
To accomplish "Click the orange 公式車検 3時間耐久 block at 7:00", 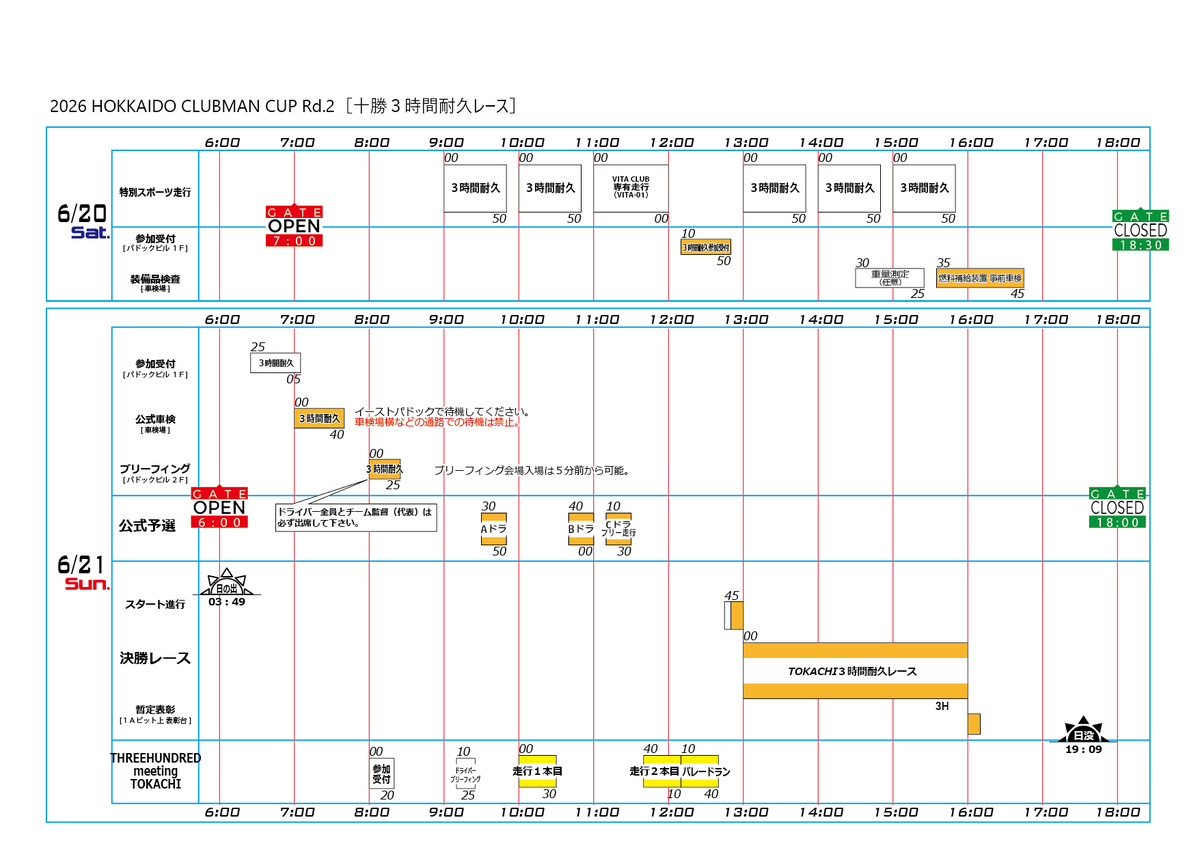I will [319, 419].
